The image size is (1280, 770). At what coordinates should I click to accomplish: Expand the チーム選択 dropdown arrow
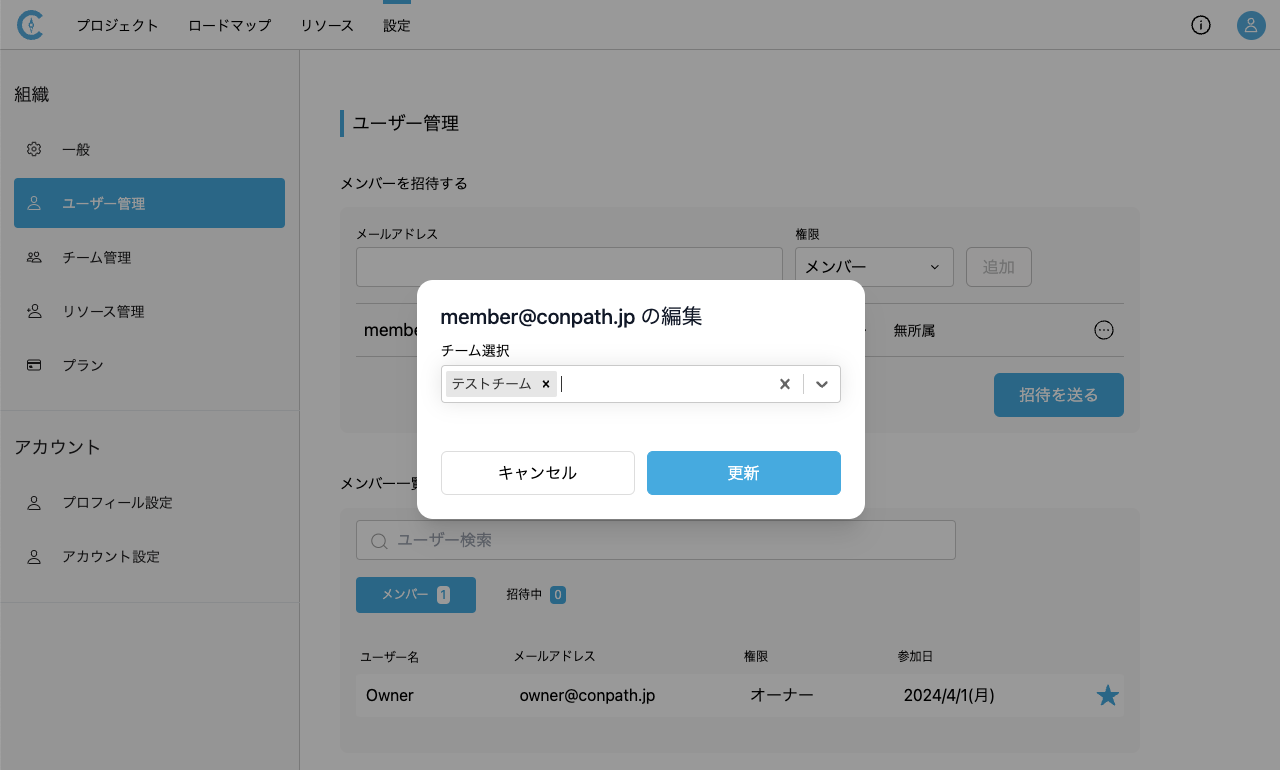(x=822, y=384)
